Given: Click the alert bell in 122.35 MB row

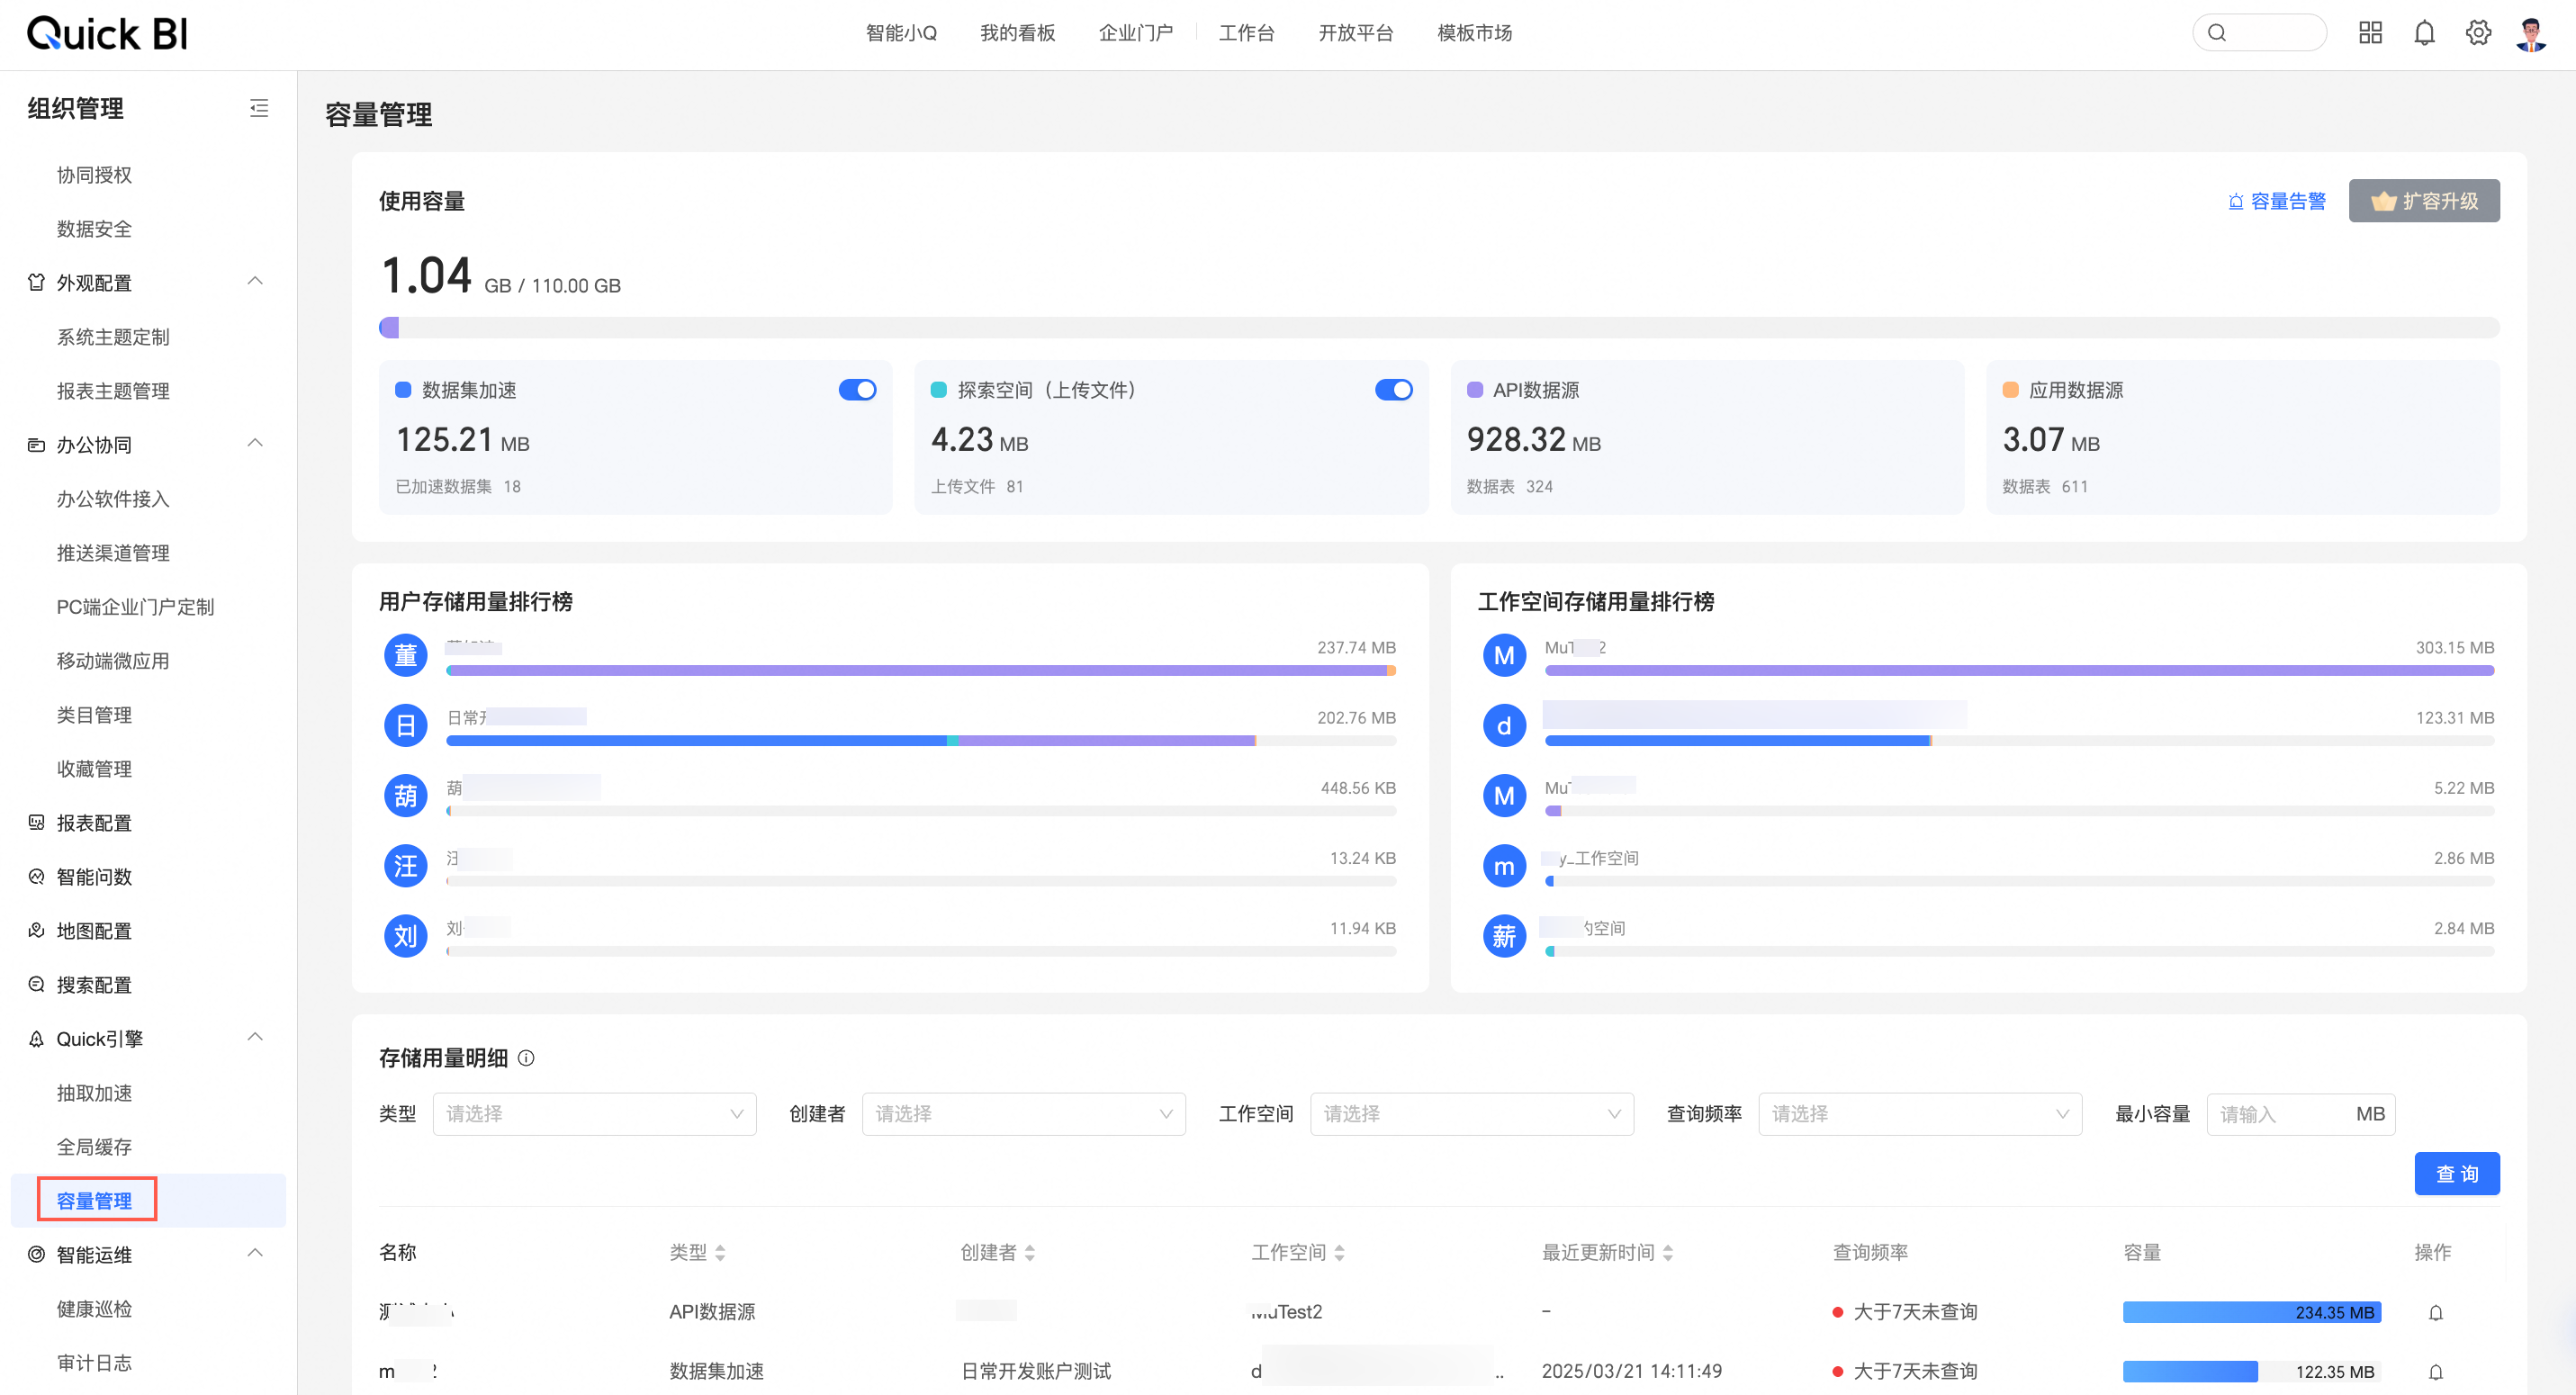Looking at the screenshot, I should pos(2436,1371).
